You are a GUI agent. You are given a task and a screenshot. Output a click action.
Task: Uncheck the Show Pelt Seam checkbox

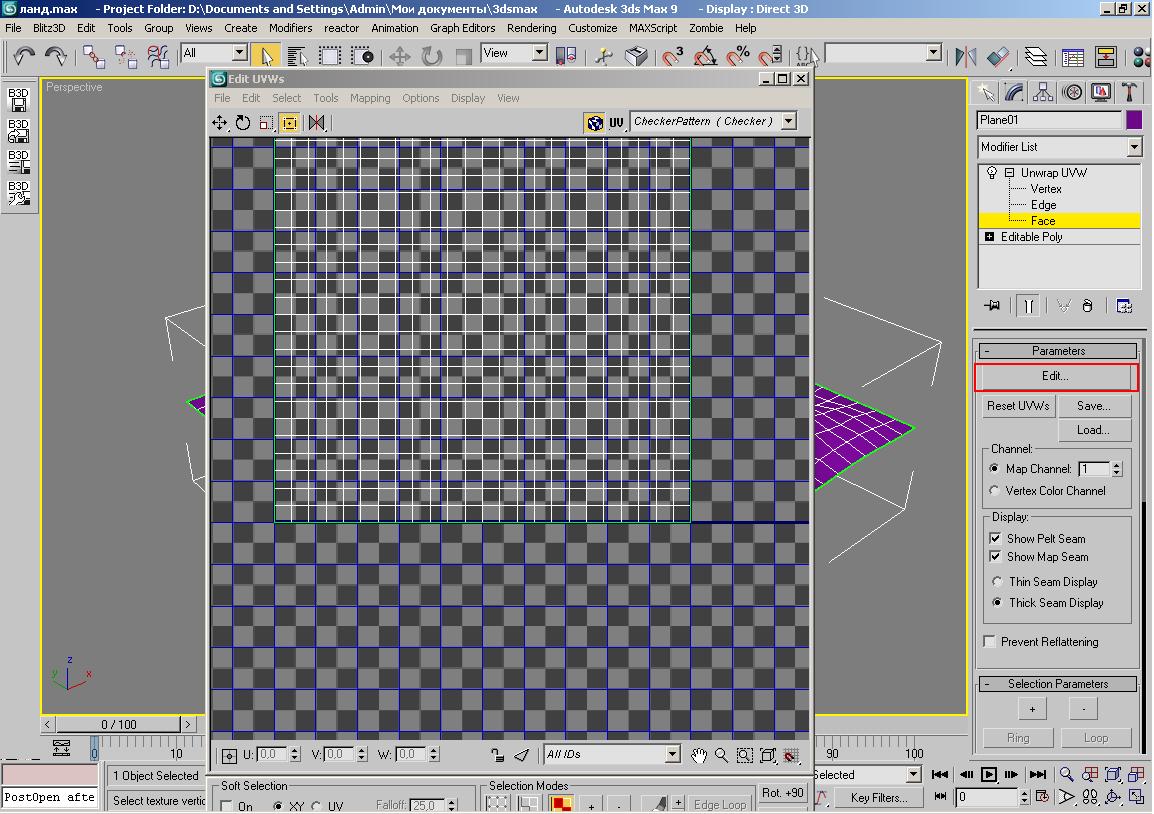coord(995,538)
